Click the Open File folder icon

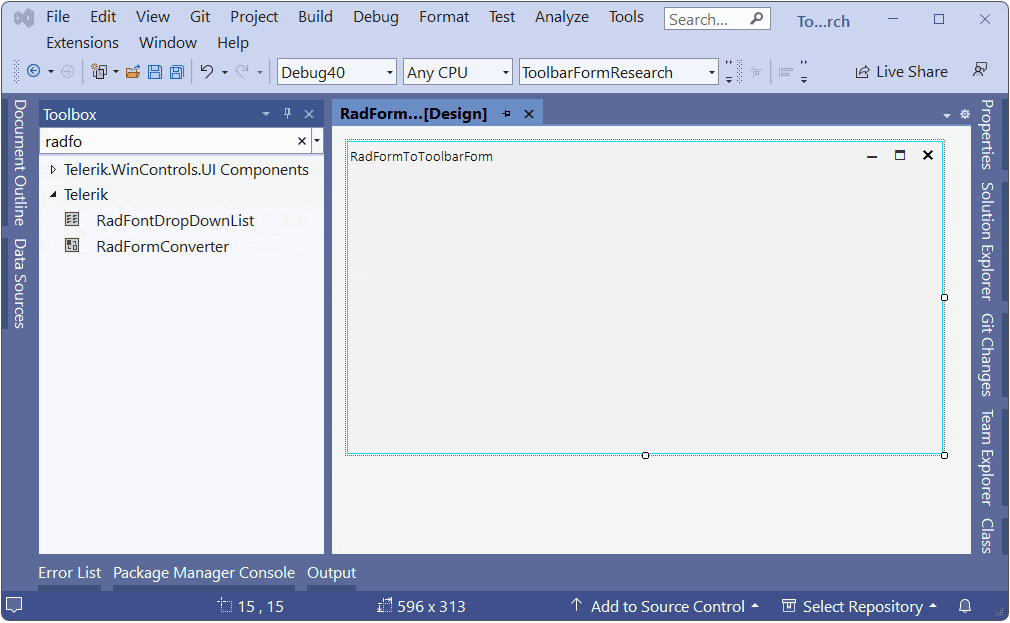pyautogui.click(x=133, y=72)
